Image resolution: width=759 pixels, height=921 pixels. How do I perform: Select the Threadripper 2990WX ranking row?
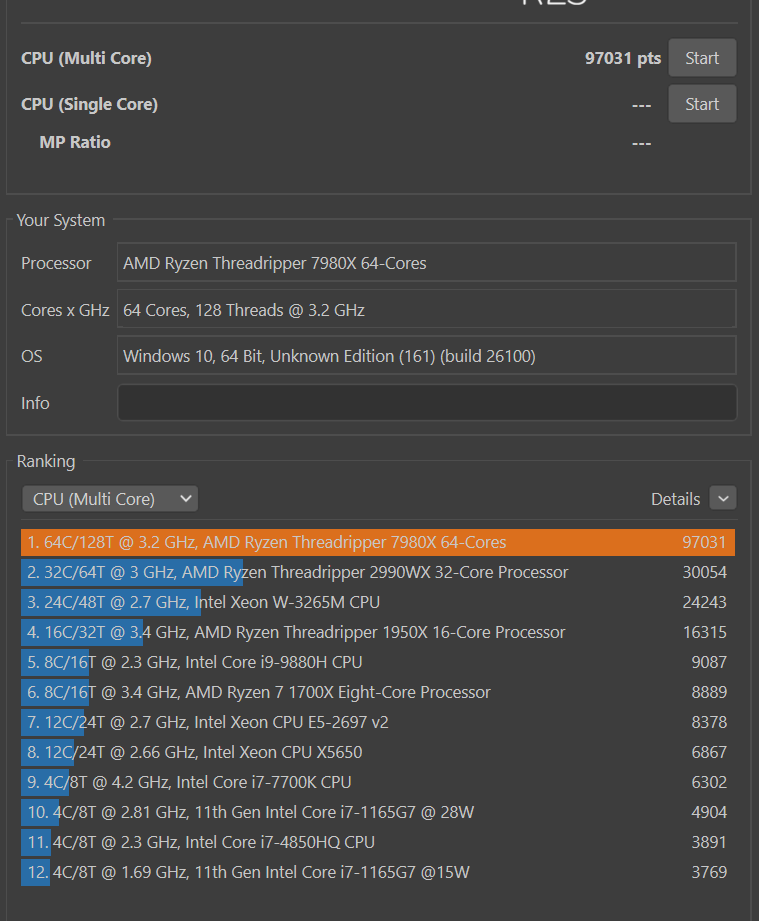(377, 572)
